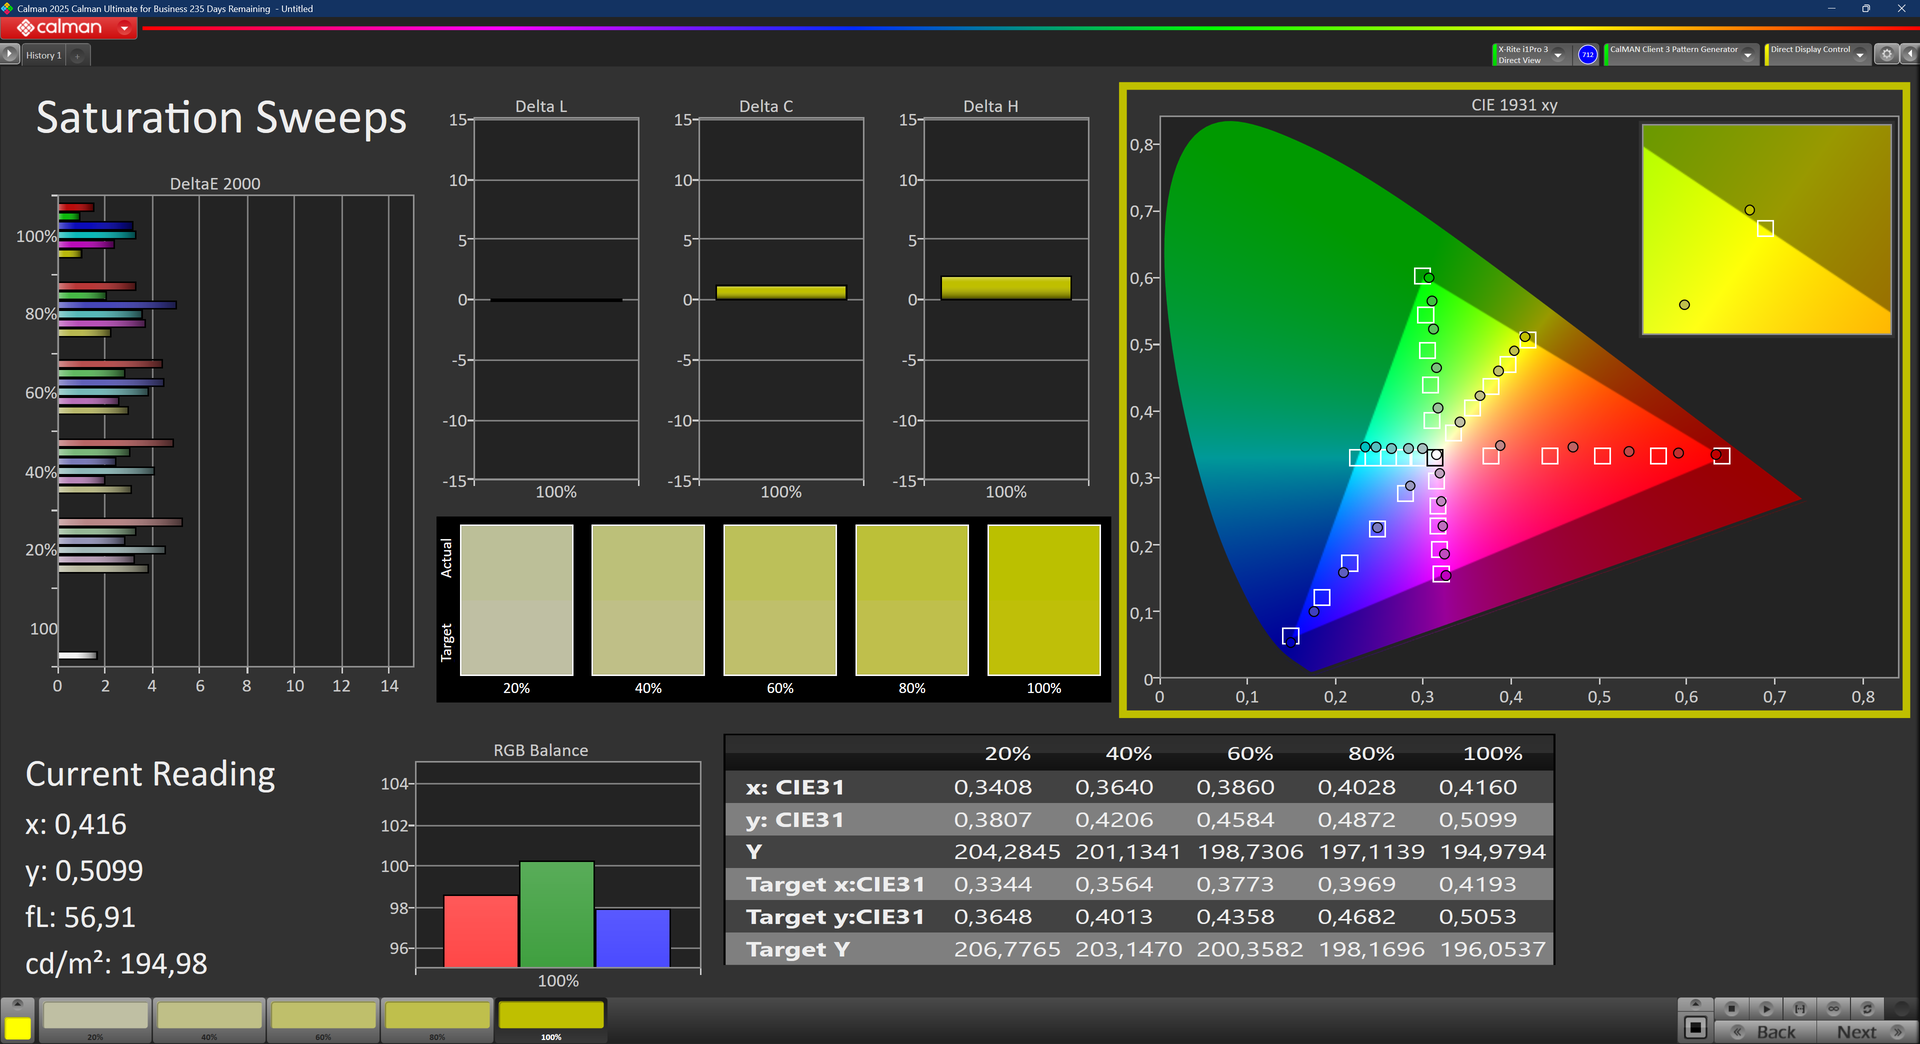Click Target y:CIE31 value 0,5053
Image resolution: width=1920 pixels, height=1044 pixels.
pyautogui.click(x=1478, y=917)
